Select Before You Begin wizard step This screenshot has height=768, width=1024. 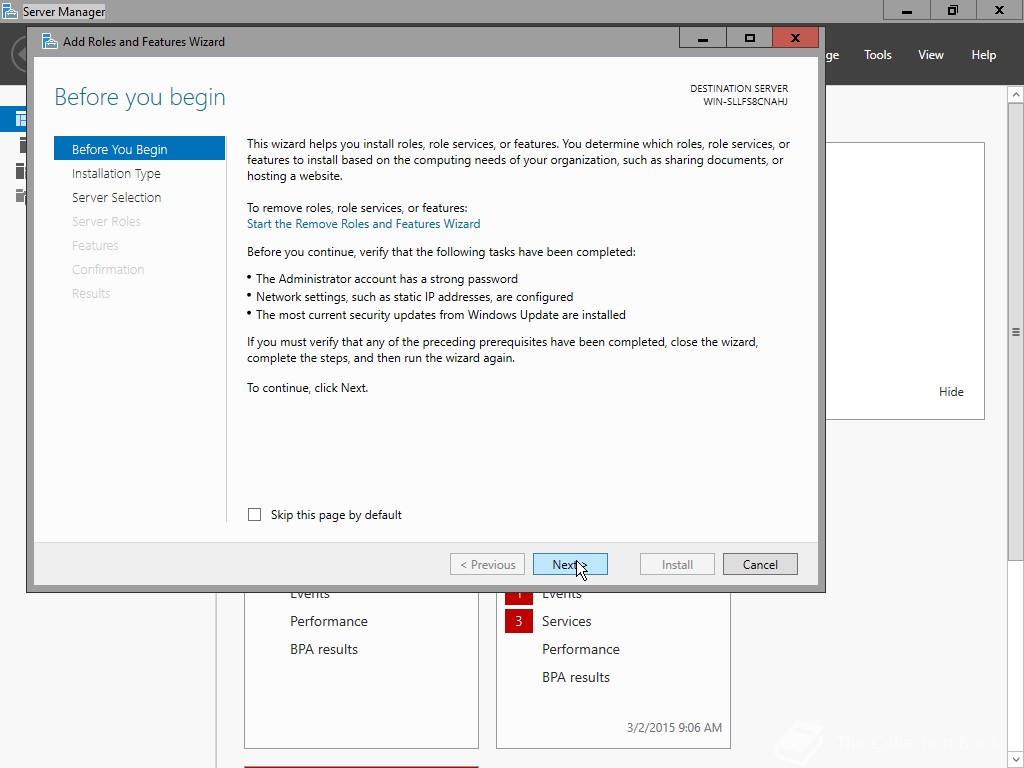point(139,149)
